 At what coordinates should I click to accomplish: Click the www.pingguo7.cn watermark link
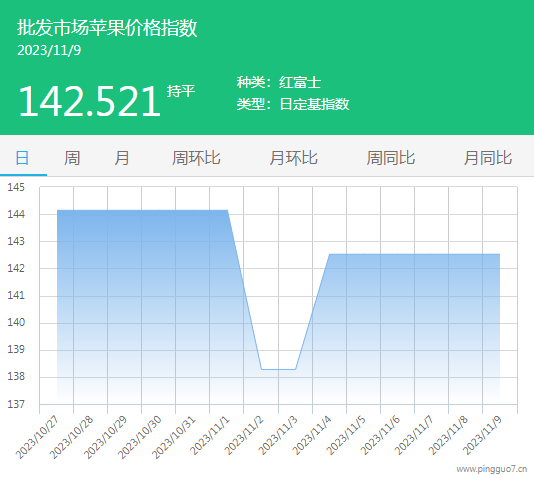[491, 469]
